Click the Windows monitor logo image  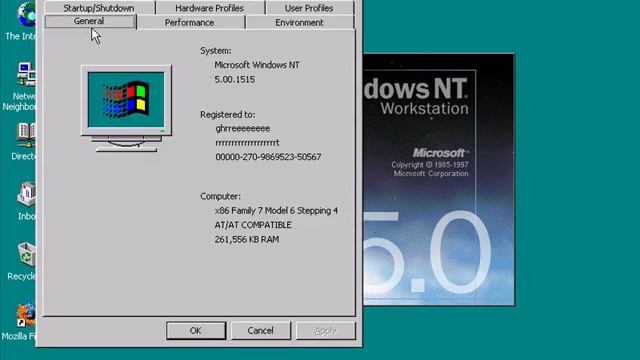(x=126, y=109)
